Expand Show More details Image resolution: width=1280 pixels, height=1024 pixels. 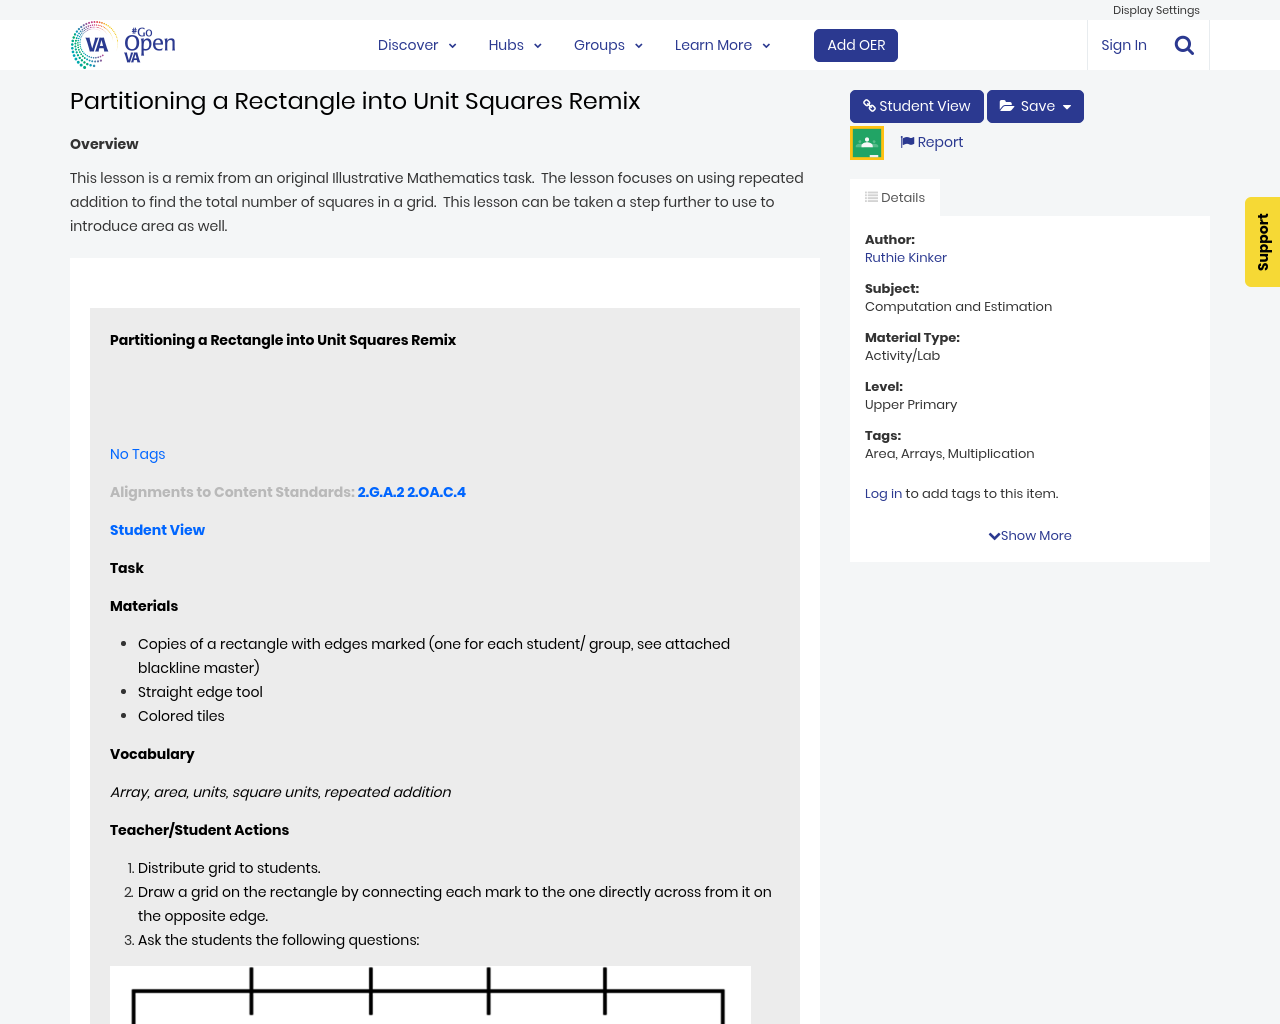pyautogui.click(x=1030, y=535)
